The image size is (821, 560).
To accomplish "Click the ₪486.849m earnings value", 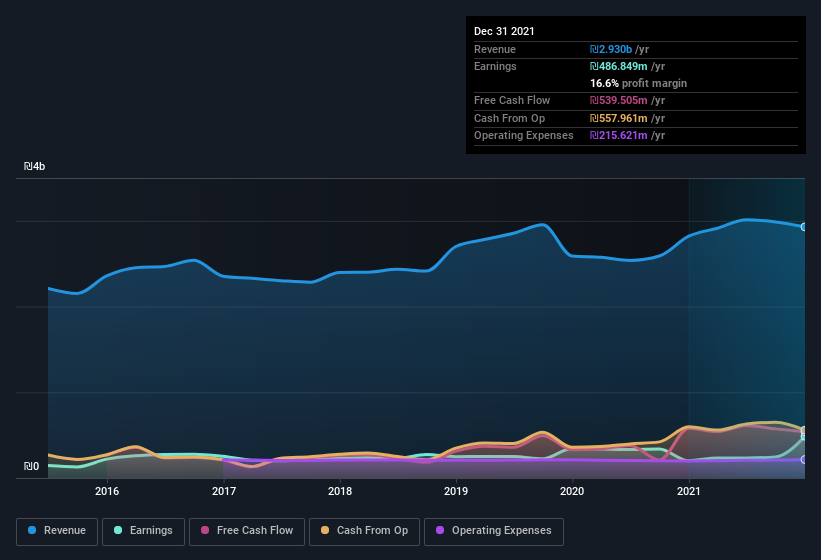I will point(618,66).
